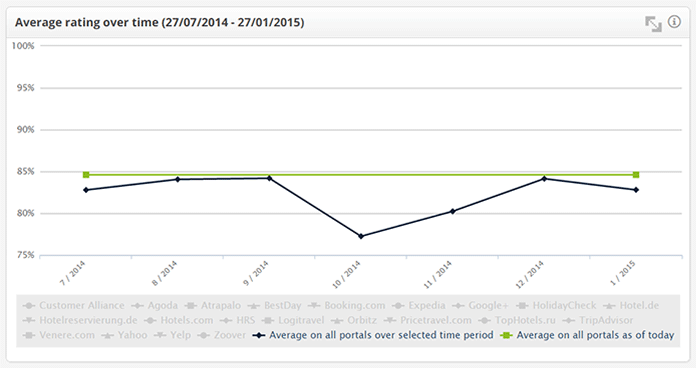Toggle Customer Alliance series in legend

pyautogui.click(x=74, y=305)
